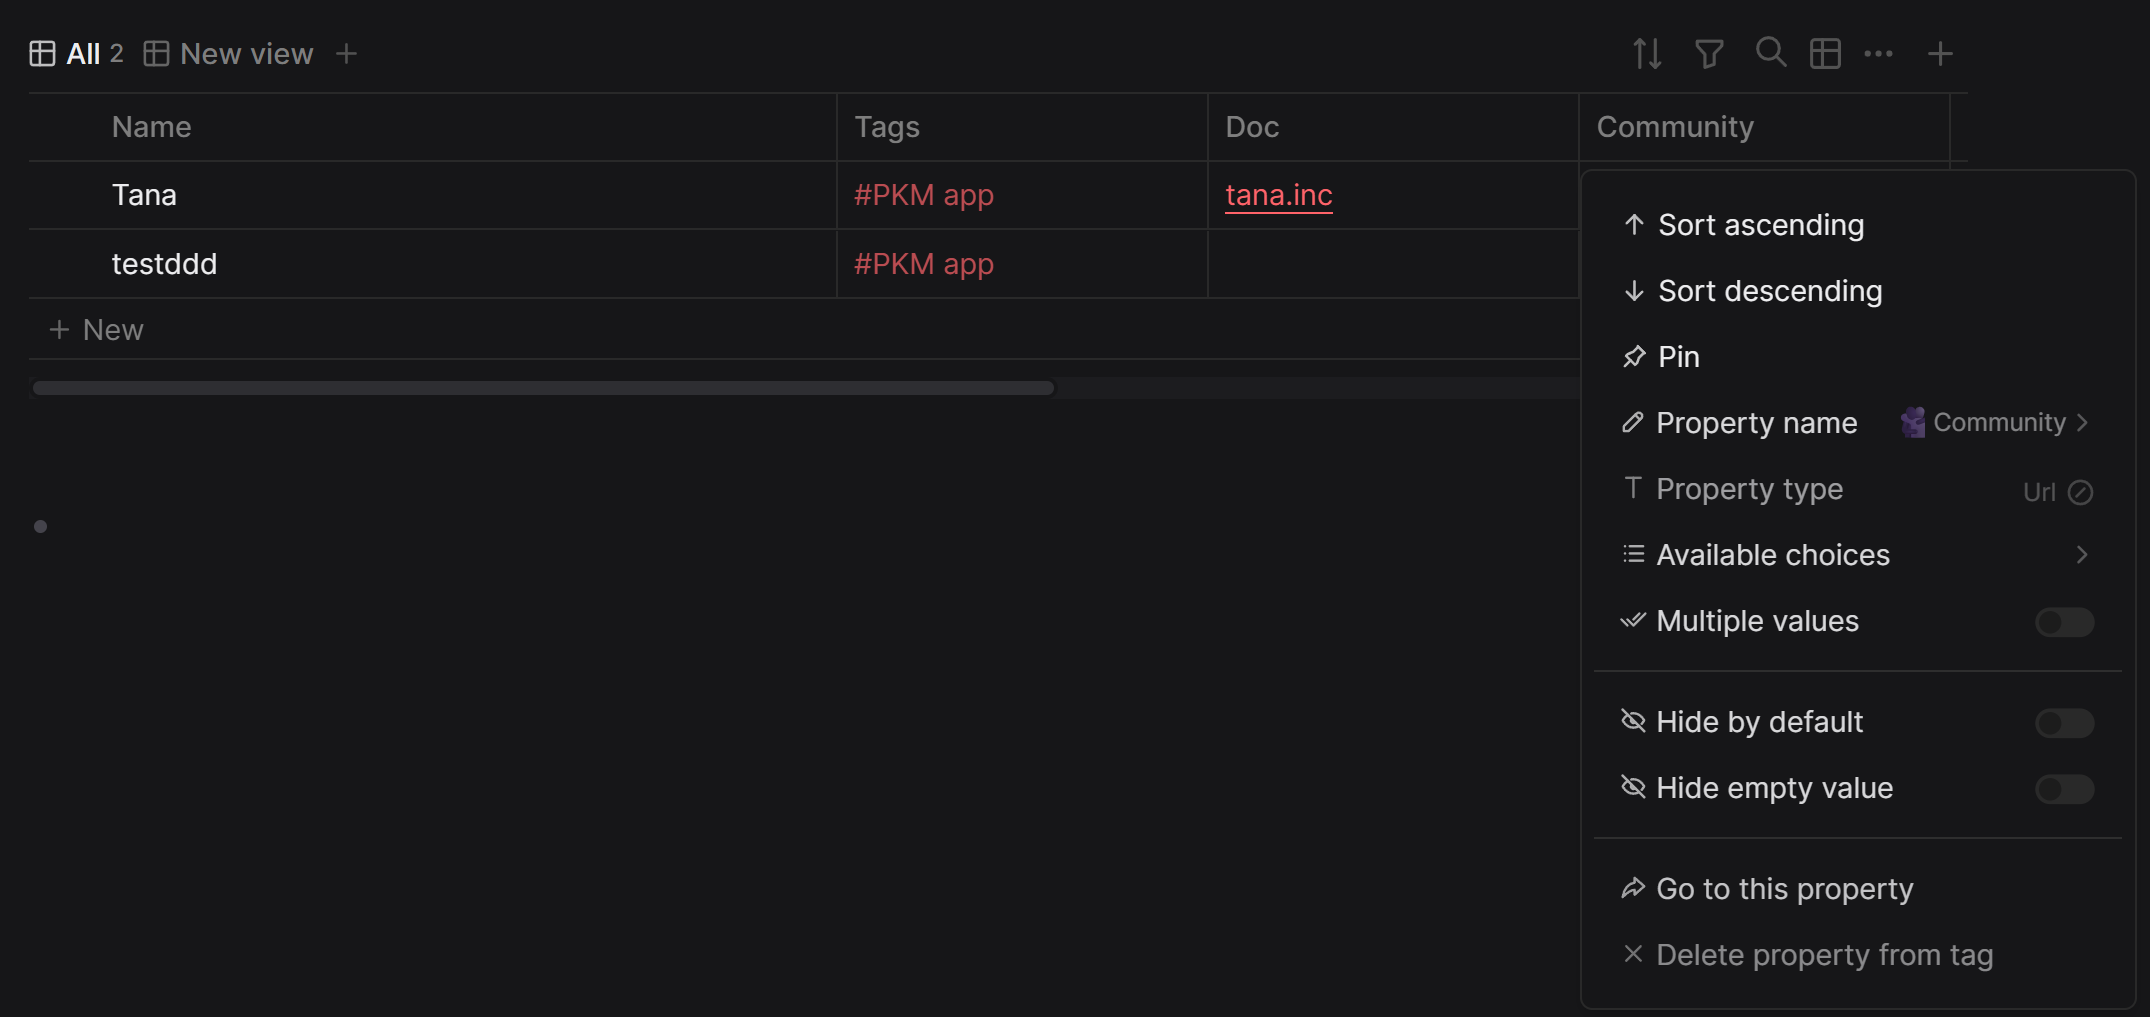Expand the Available choices submenu
The height and width of the screenshot is (1017, 2150).
click(2081, 555)
